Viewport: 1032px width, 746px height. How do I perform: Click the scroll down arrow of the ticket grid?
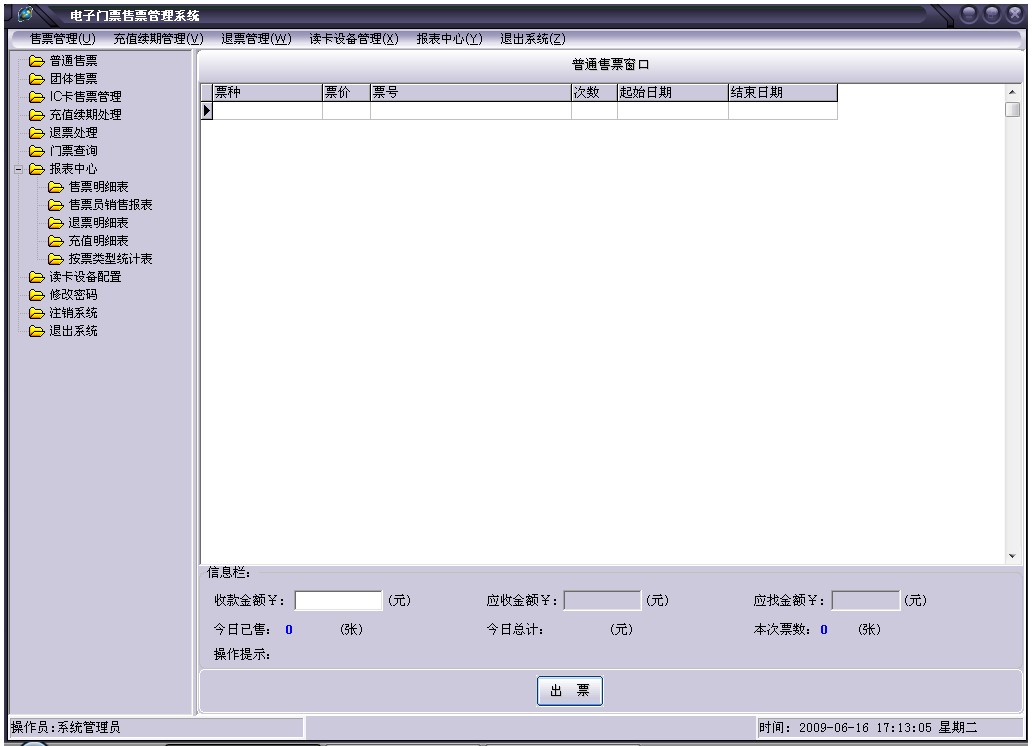pos(1012,556)
